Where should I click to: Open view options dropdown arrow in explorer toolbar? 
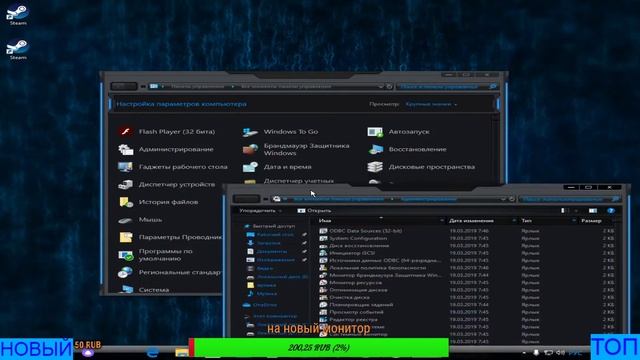click(576, 211)
